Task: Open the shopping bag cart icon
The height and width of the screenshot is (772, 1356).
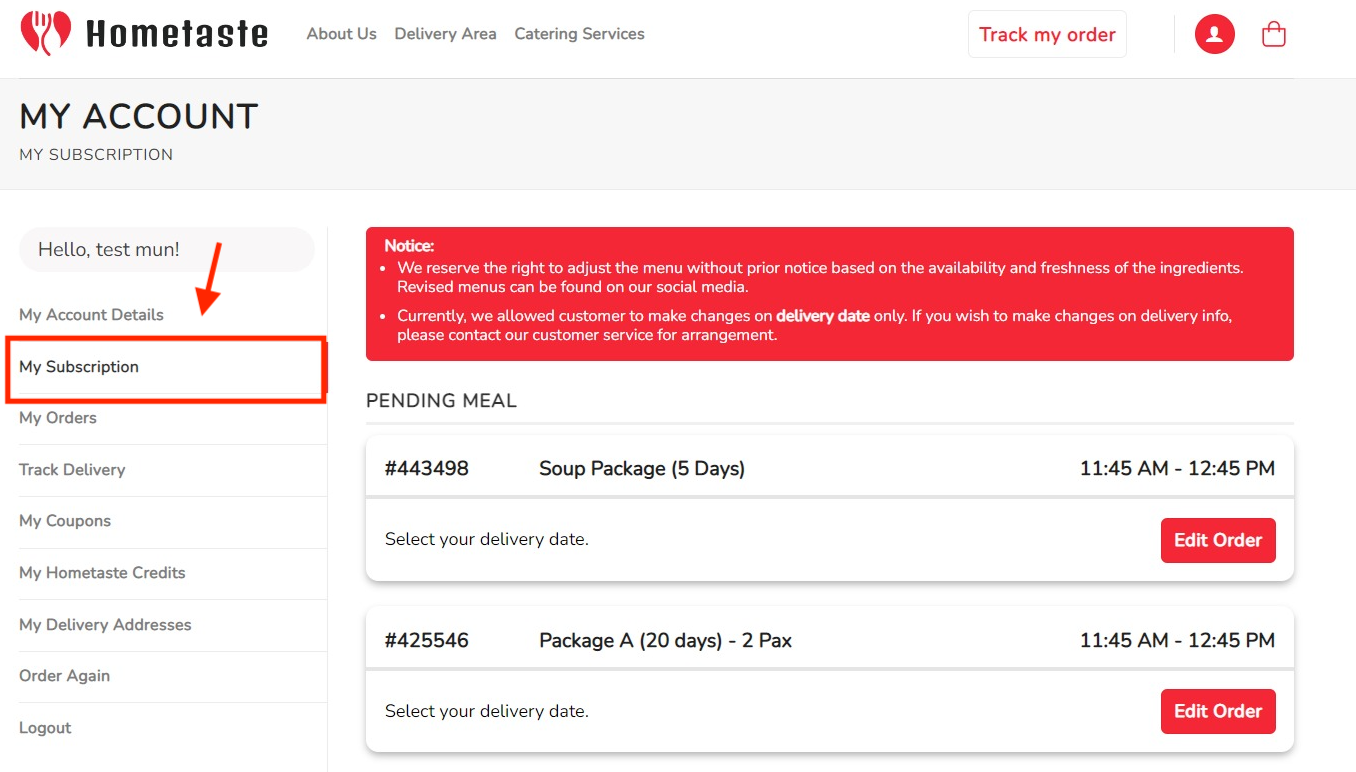Action: pos(1274,34)
